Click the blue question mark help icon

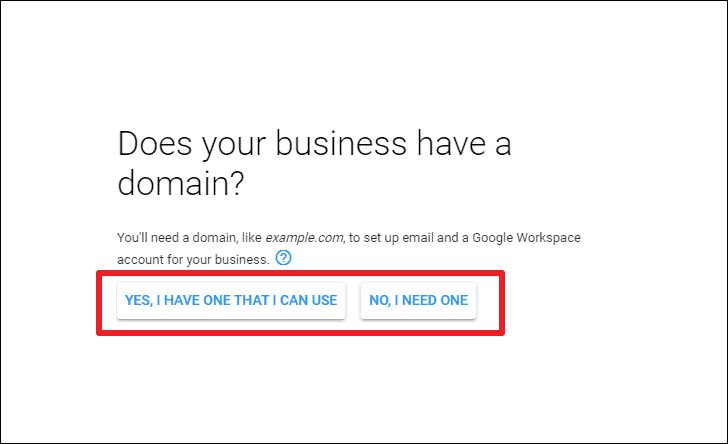click(x=283, y=257)
